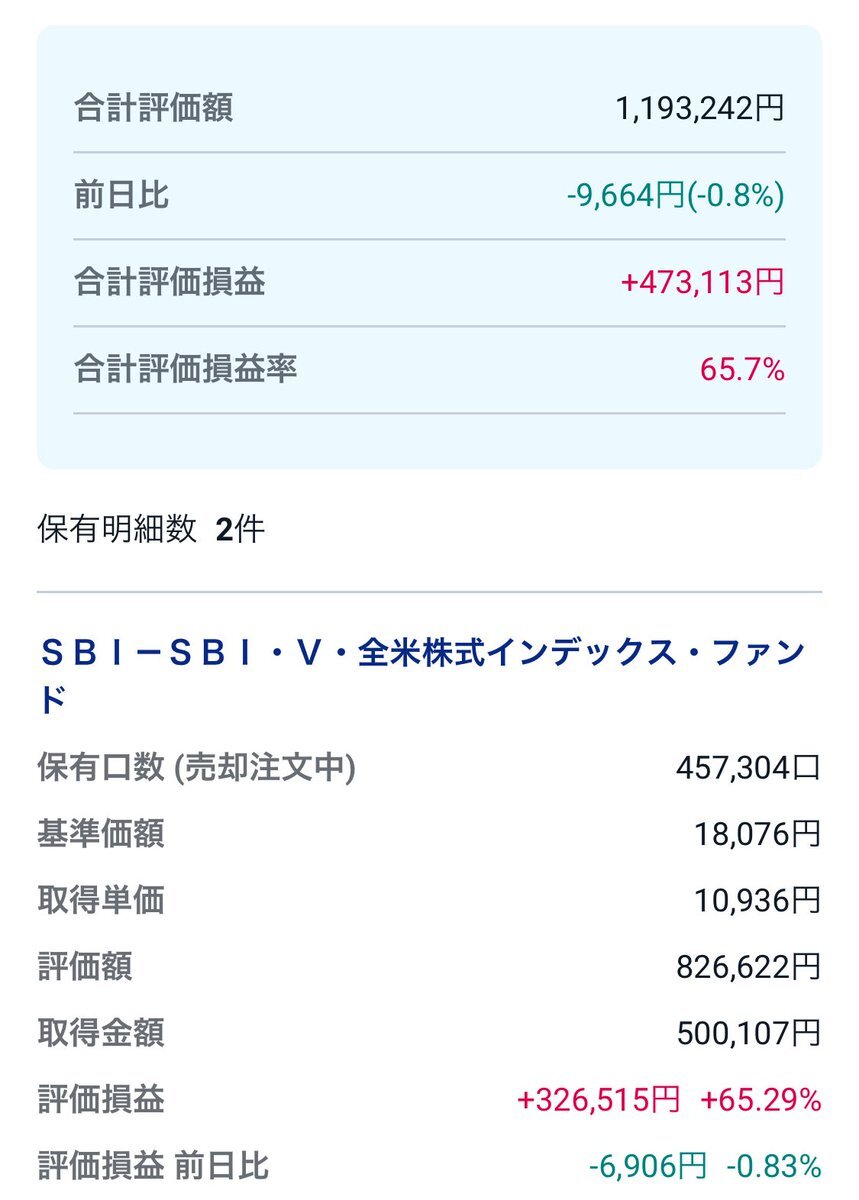Click the 65.7% total return rate

742,370
